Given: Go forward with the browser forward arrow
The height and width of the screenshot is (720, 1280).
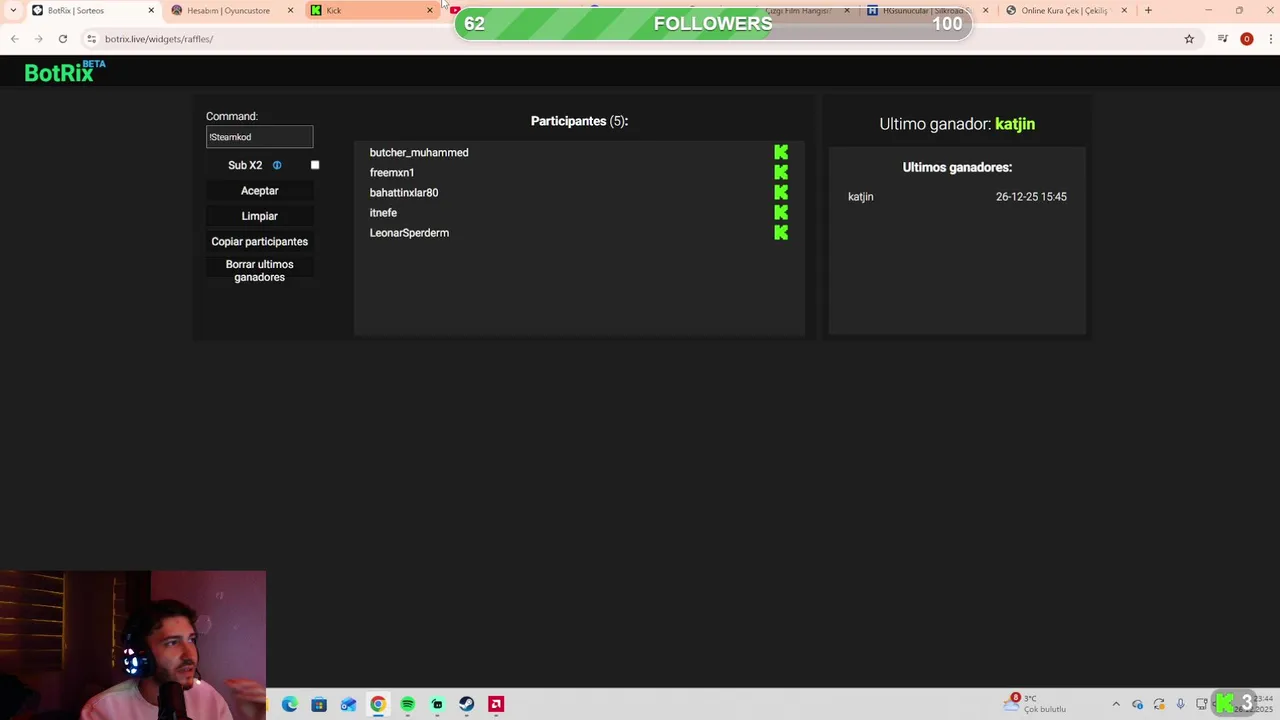Looking at the screenshot, I should point(38,39).
